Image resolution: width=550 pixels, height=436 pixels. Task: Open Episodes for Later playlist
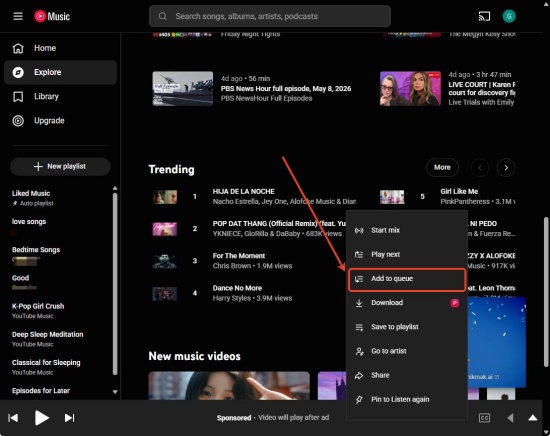pos(60,391)
